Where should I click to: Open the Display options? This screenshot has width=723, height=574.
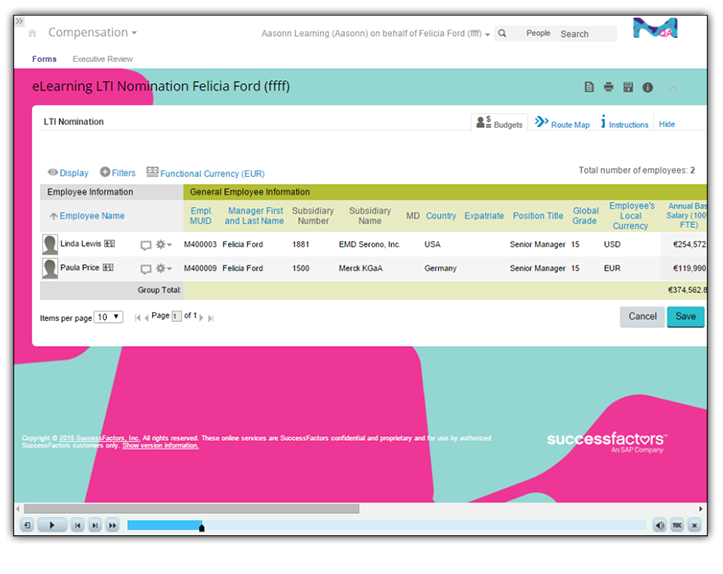68,173
